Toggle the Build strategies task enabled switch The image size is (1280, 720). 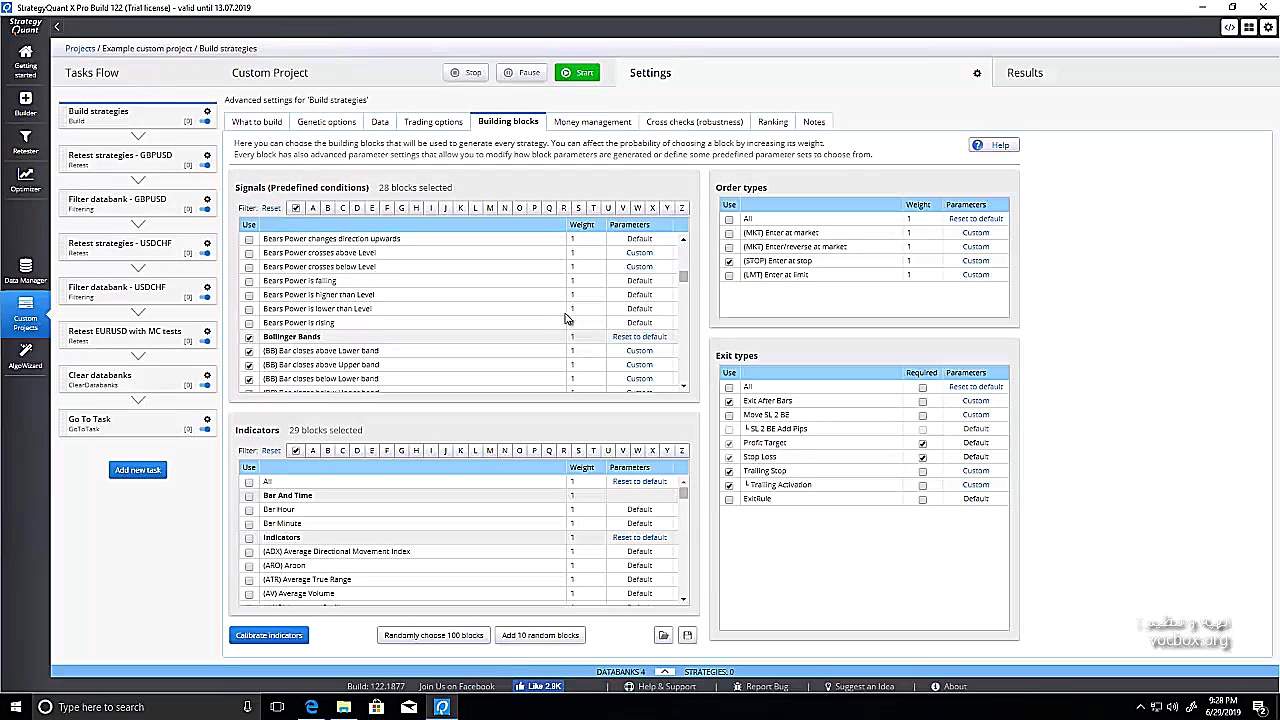tap(205, 122)
